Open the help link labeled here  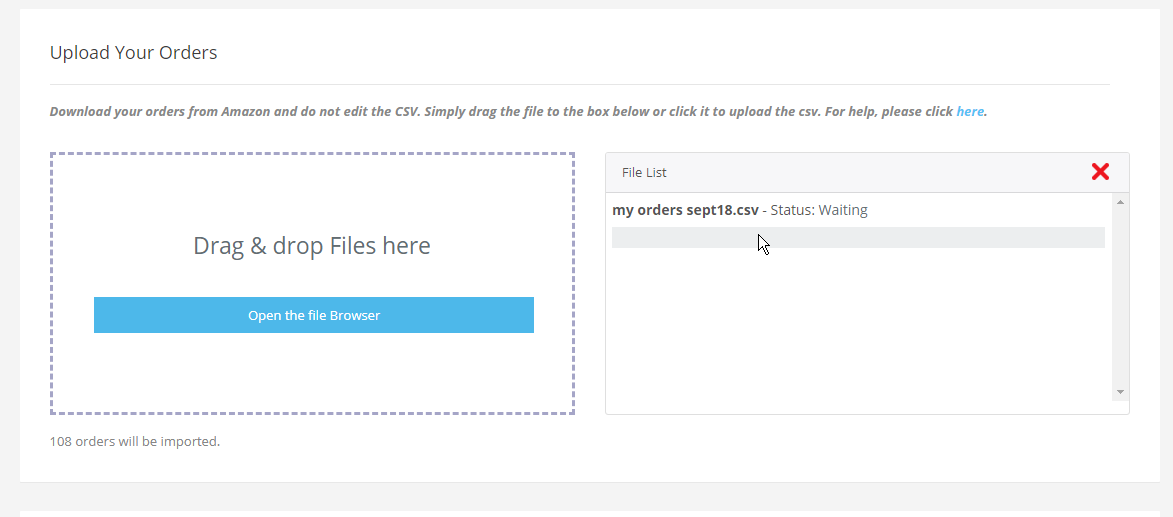coord(970,111)
